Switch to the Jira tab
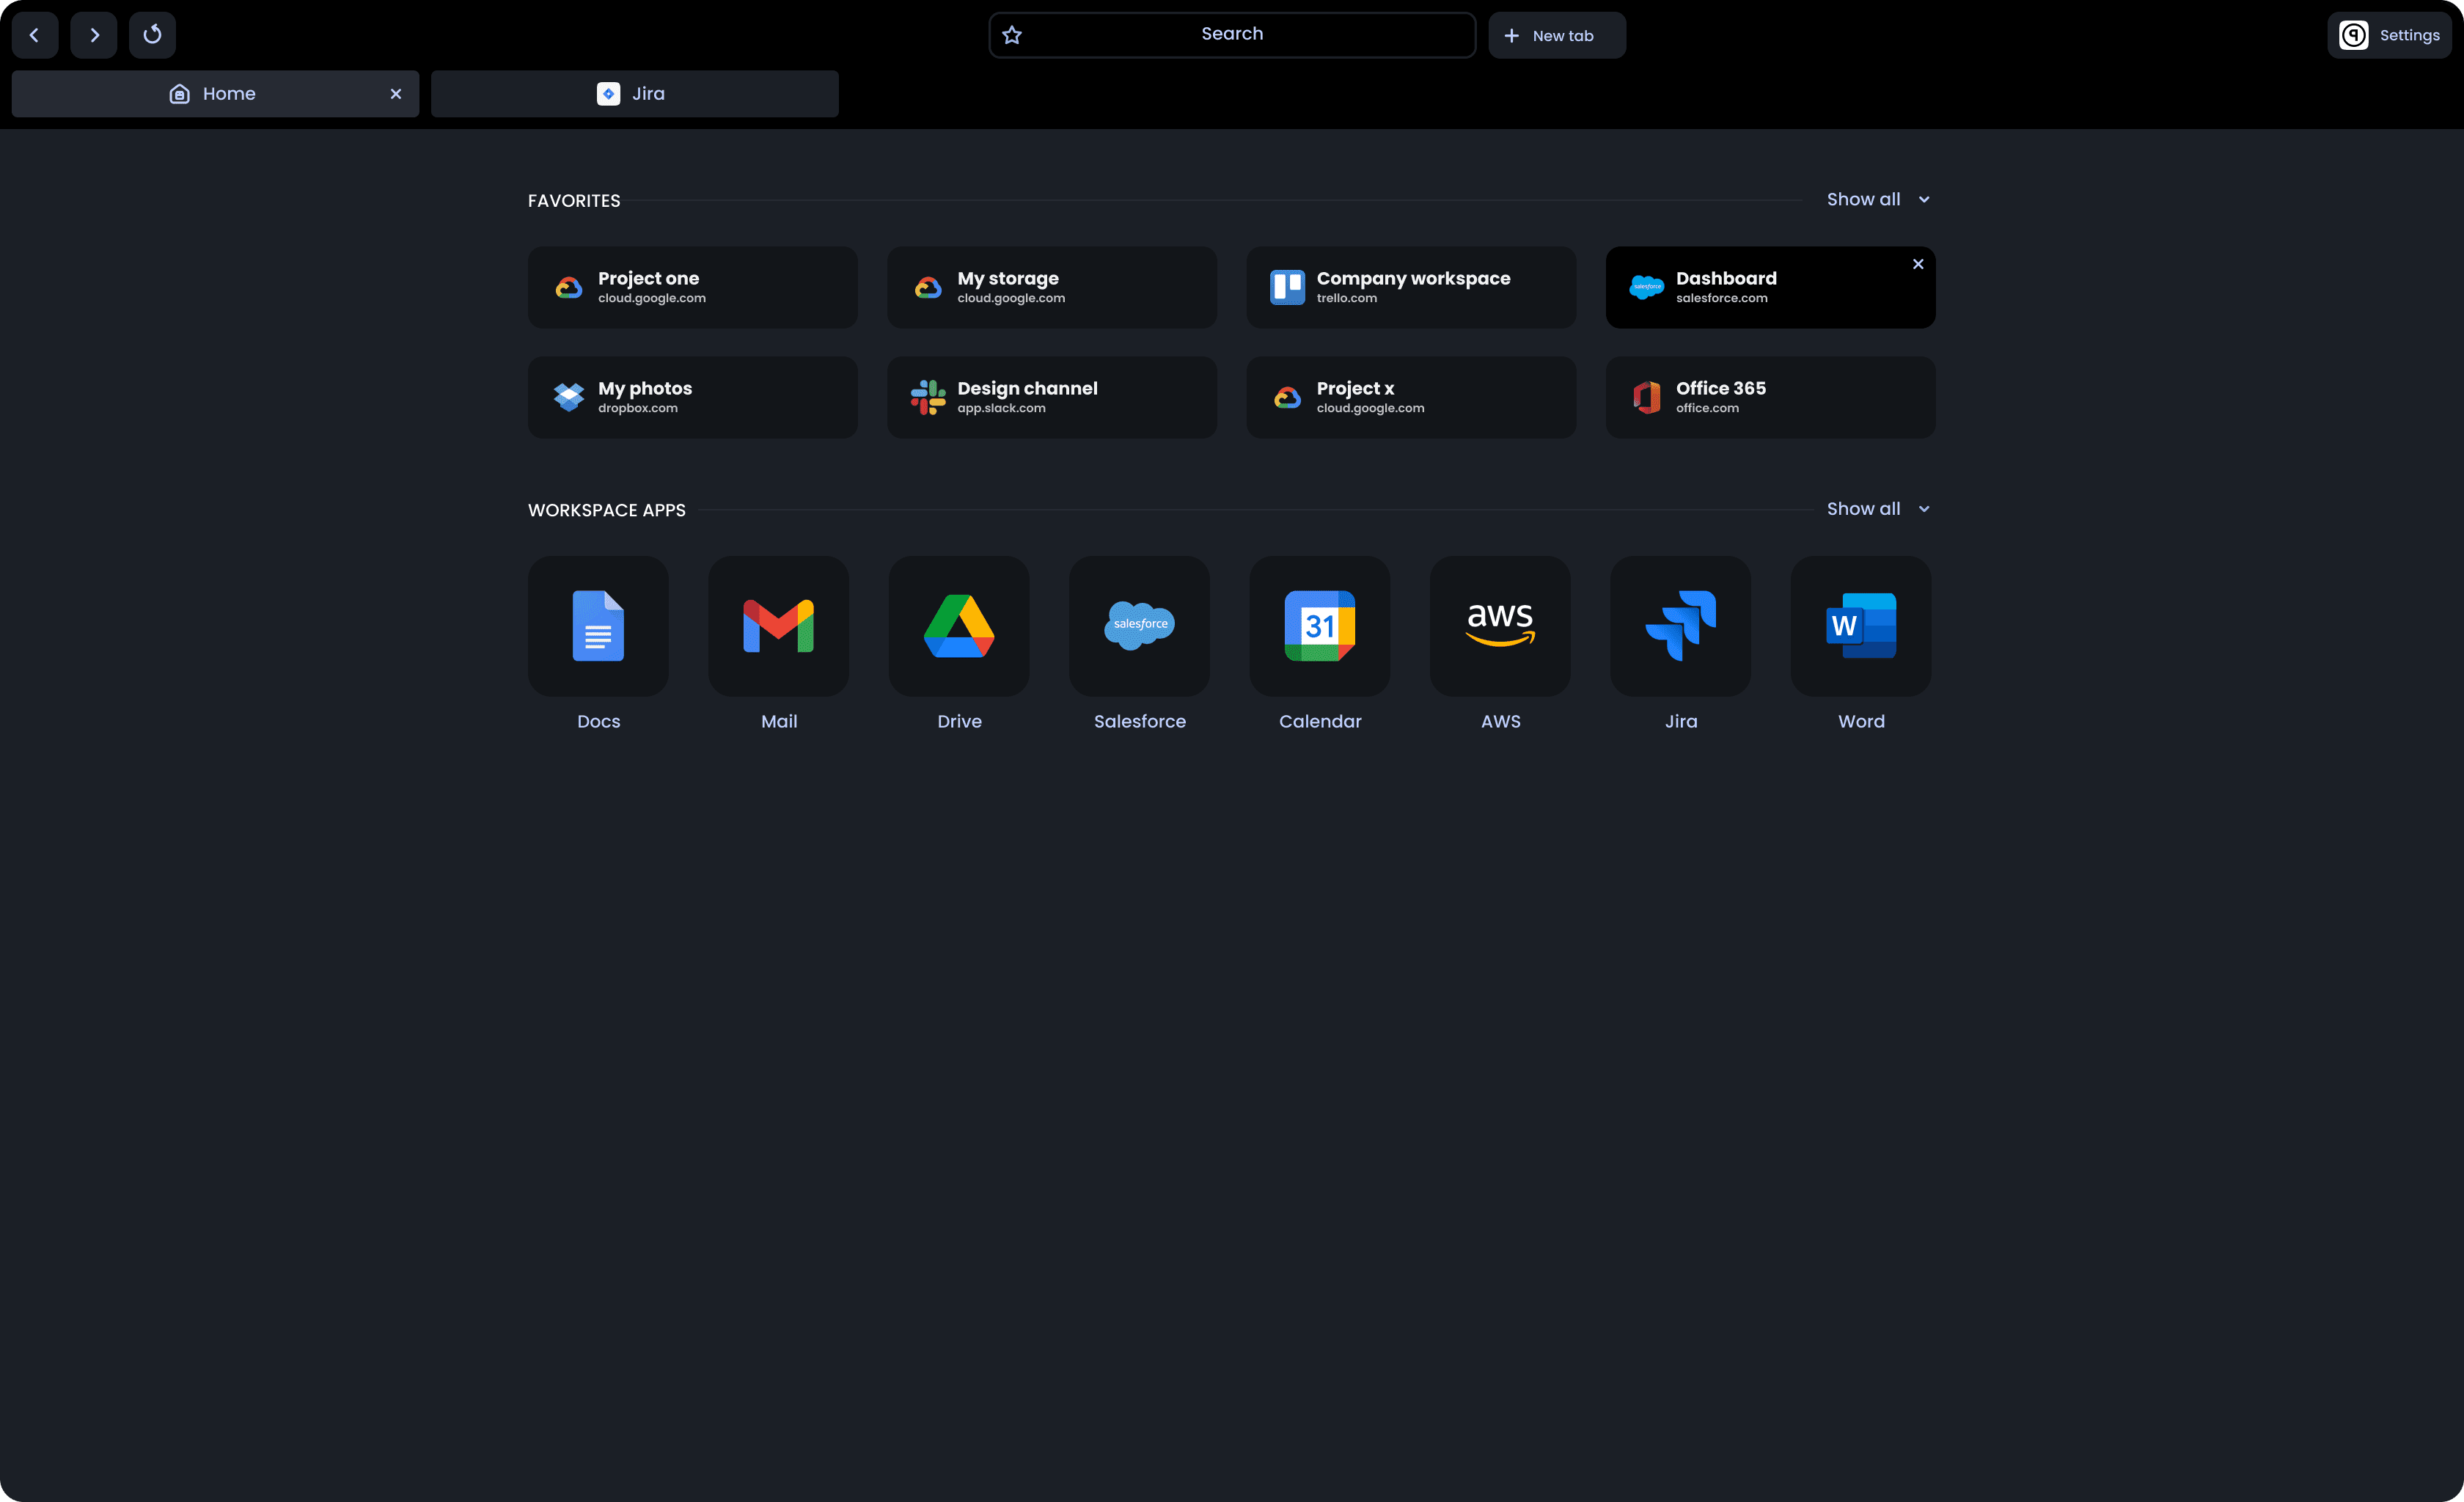The image size is (2464, 1502). click(x=634, y=94)
